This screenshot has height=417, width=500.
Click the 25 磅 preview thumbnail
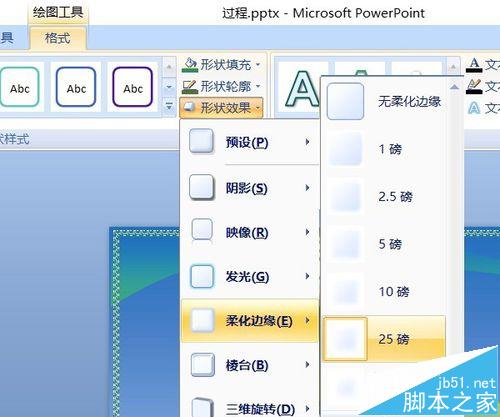[x=345, y=339]
